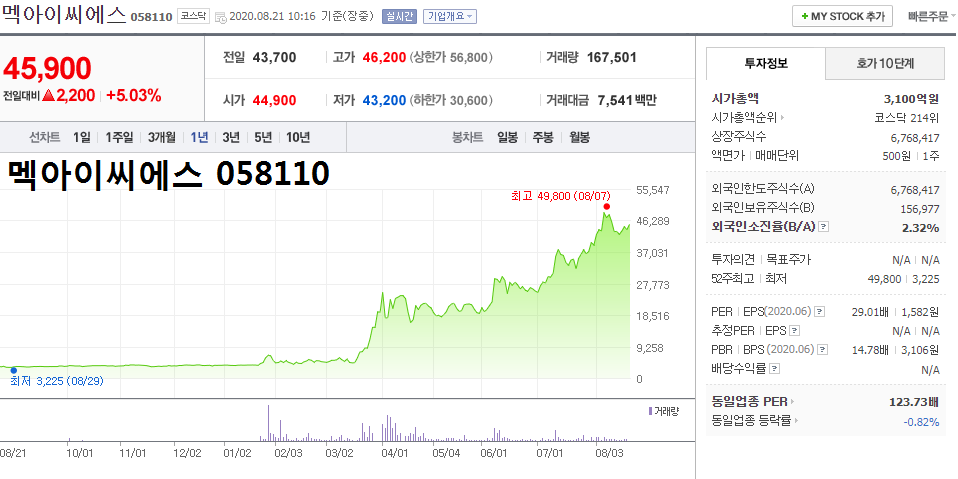Viewport: 958px width, 479px height.
Task: Click the 04/01 date on chart axis
Action: [394, 453]
